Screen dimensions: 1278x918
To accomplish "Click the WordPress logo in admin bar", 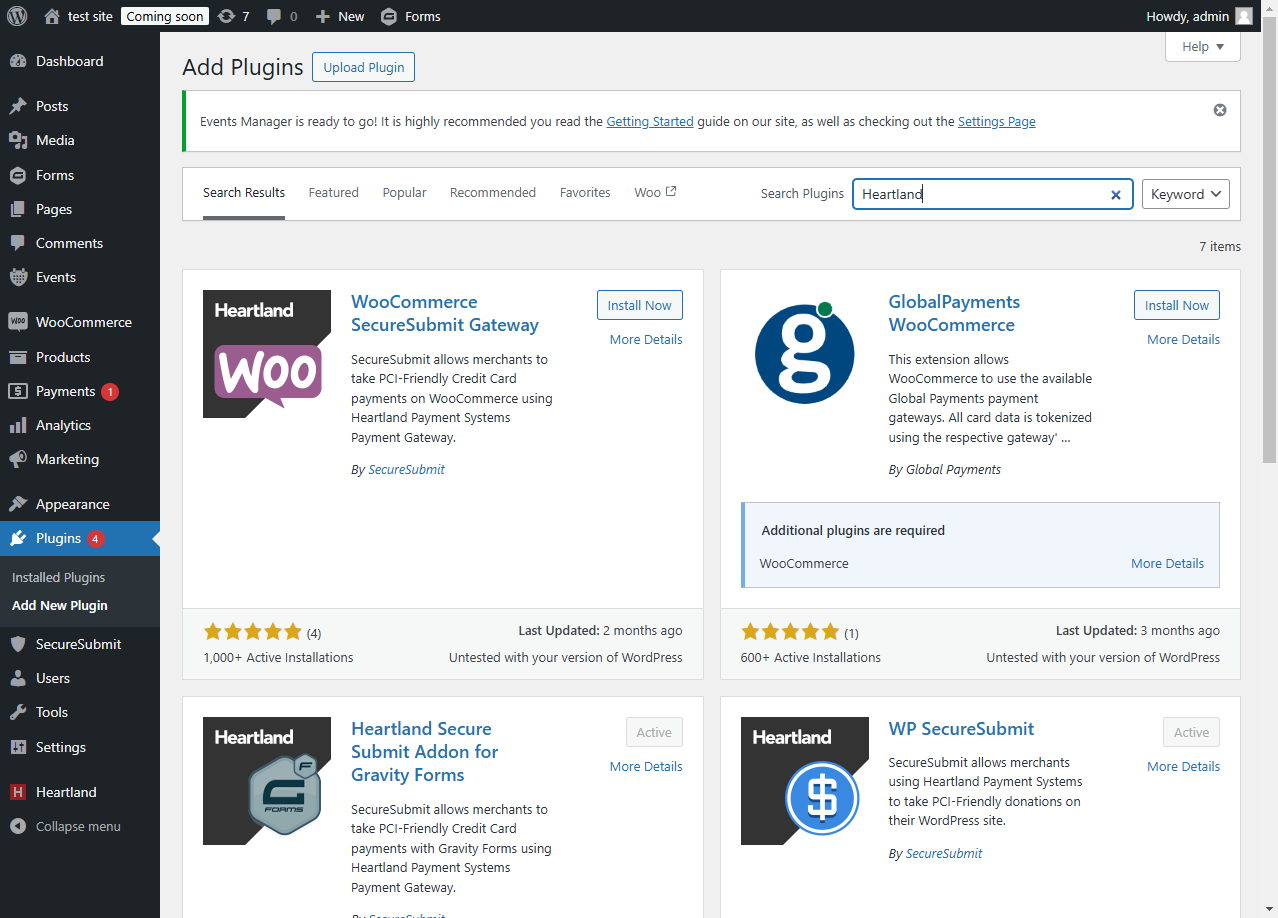I will click(17, 16).
